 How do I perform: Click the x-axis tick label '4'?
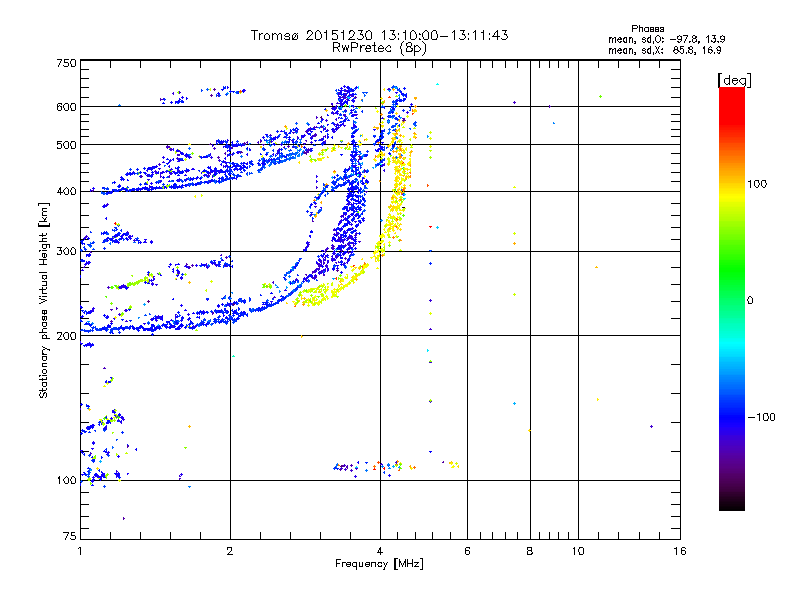click(380, 551)
